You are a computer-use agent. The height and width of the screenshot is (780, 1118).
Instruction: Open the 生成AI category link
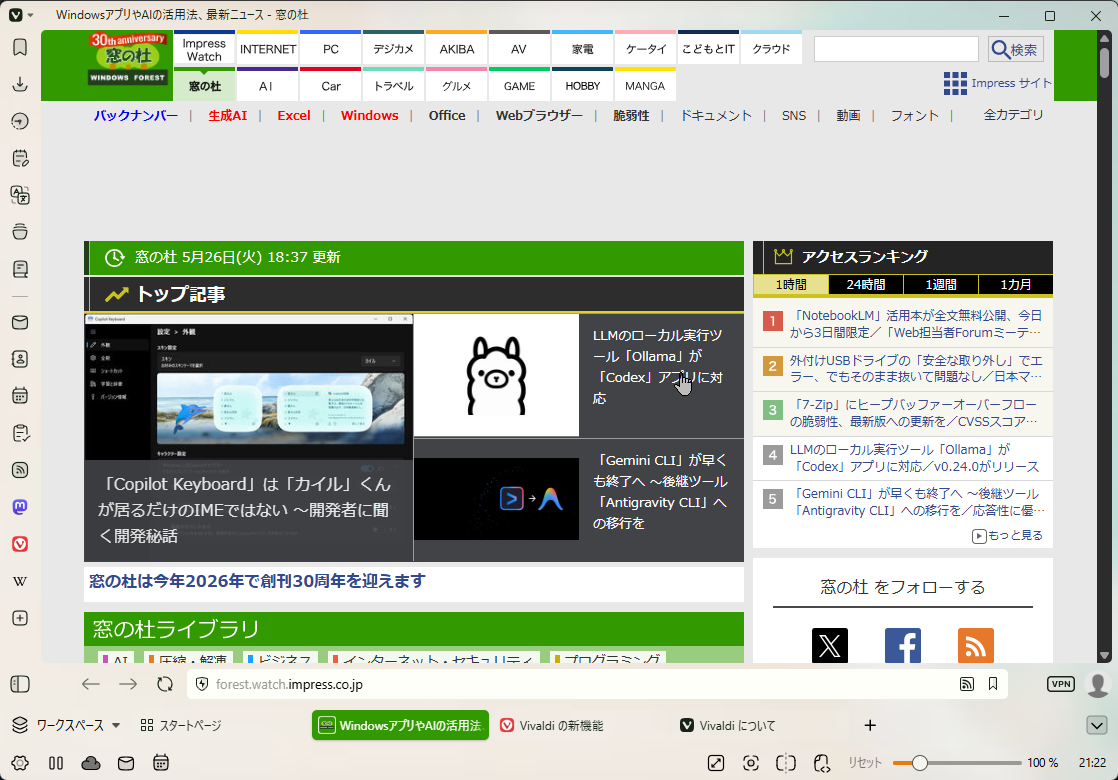[x=227, y=116]
